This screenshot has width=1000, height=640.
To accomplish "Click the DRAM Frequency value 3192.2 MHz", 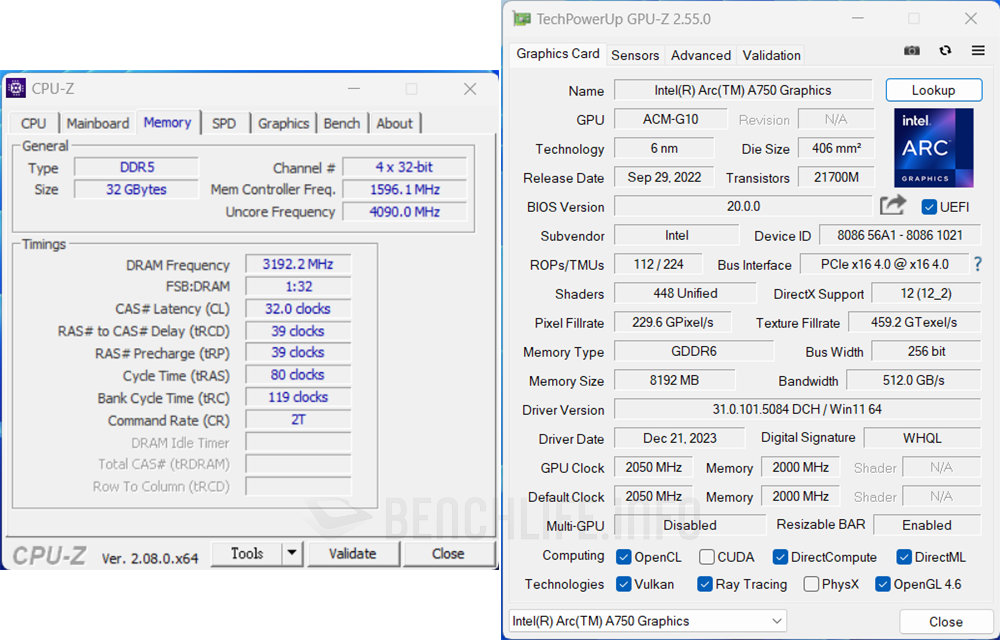I will coord(298,264).
